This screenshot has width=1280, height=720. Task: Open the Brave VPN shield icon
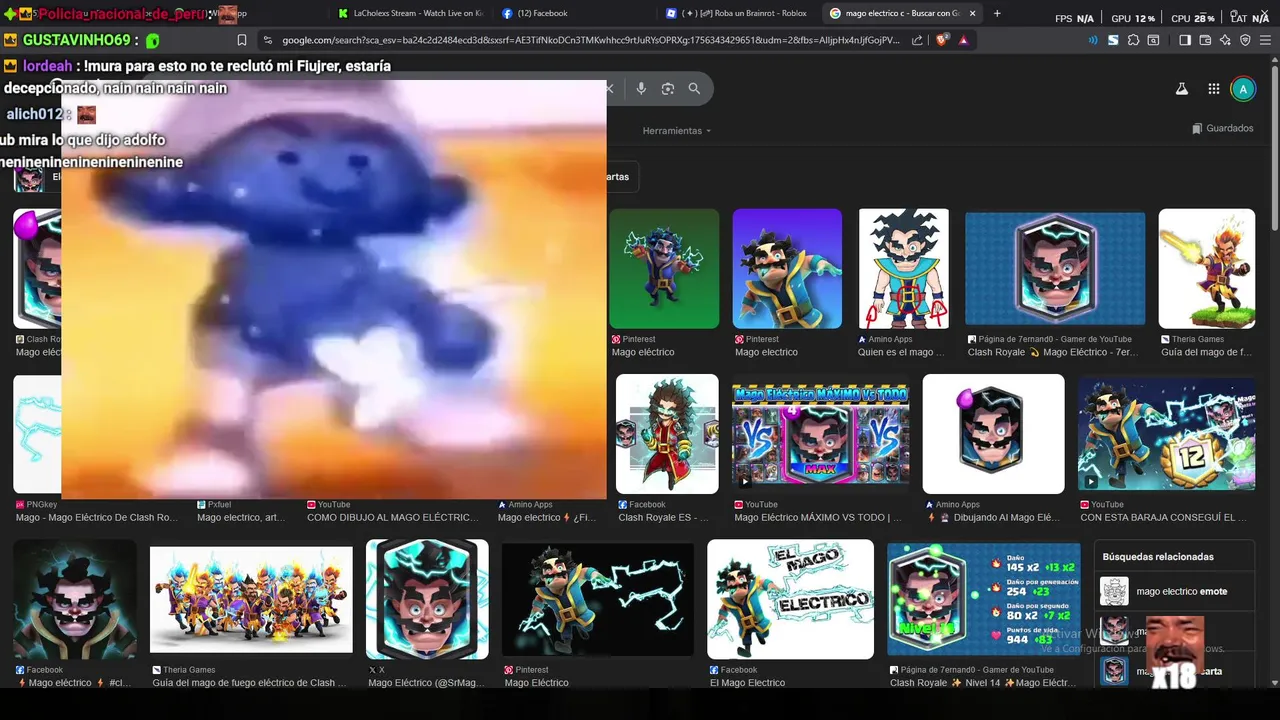point(1245,40)
